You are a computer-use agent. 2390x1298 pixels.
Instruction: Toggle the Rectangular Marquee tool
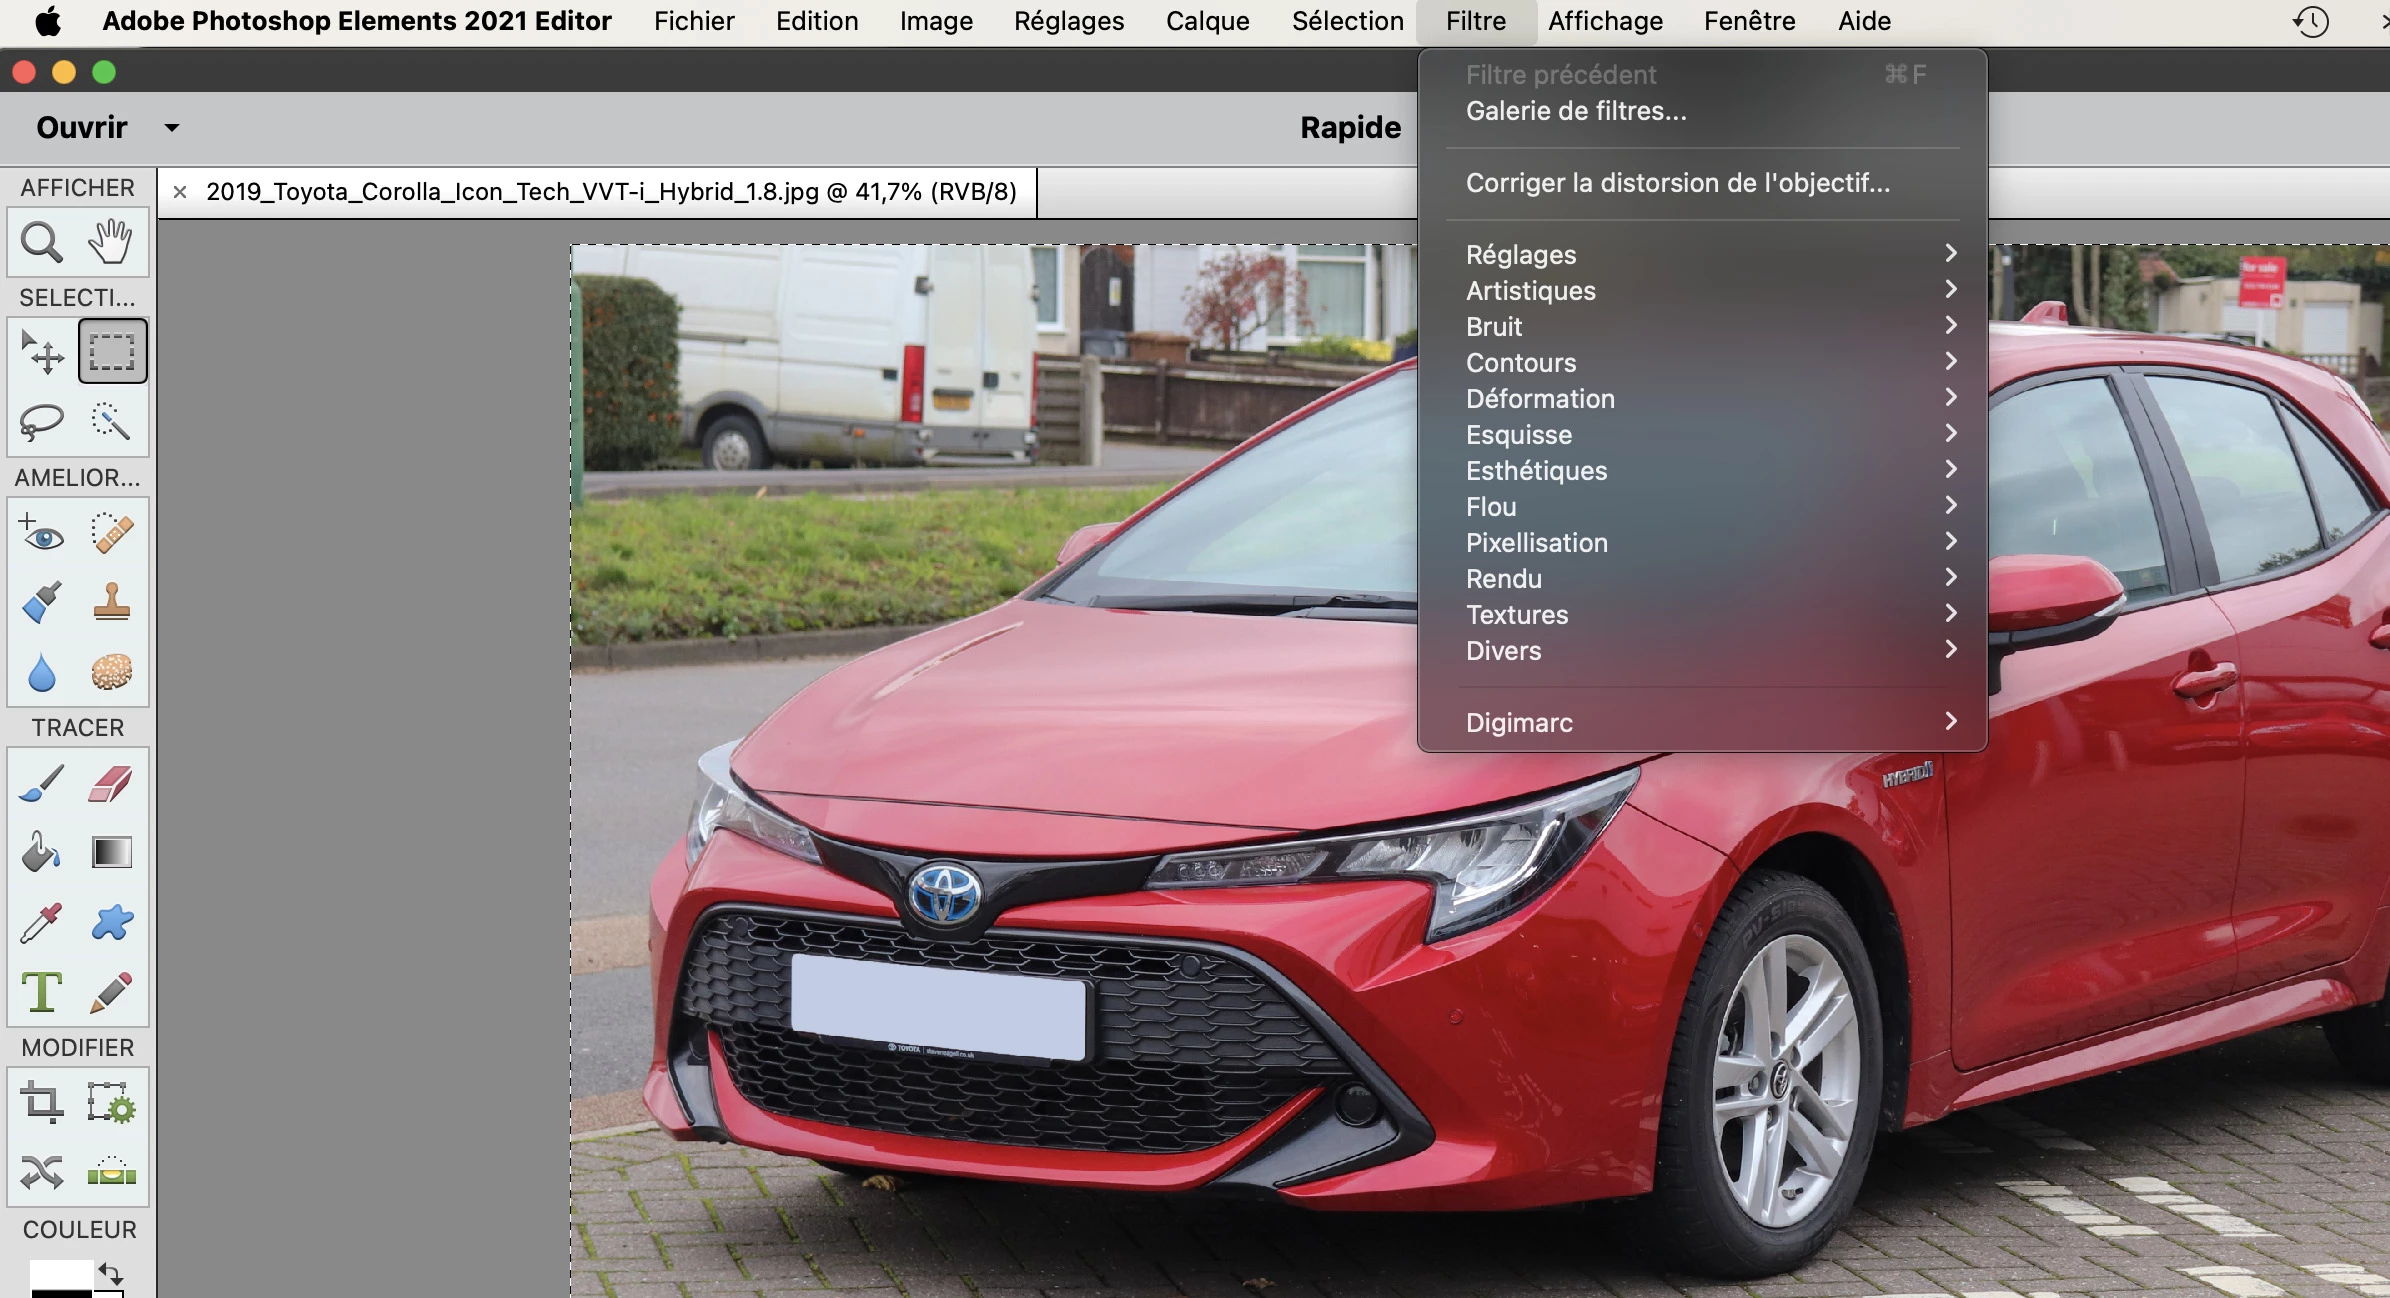click(x=111, y=352)
